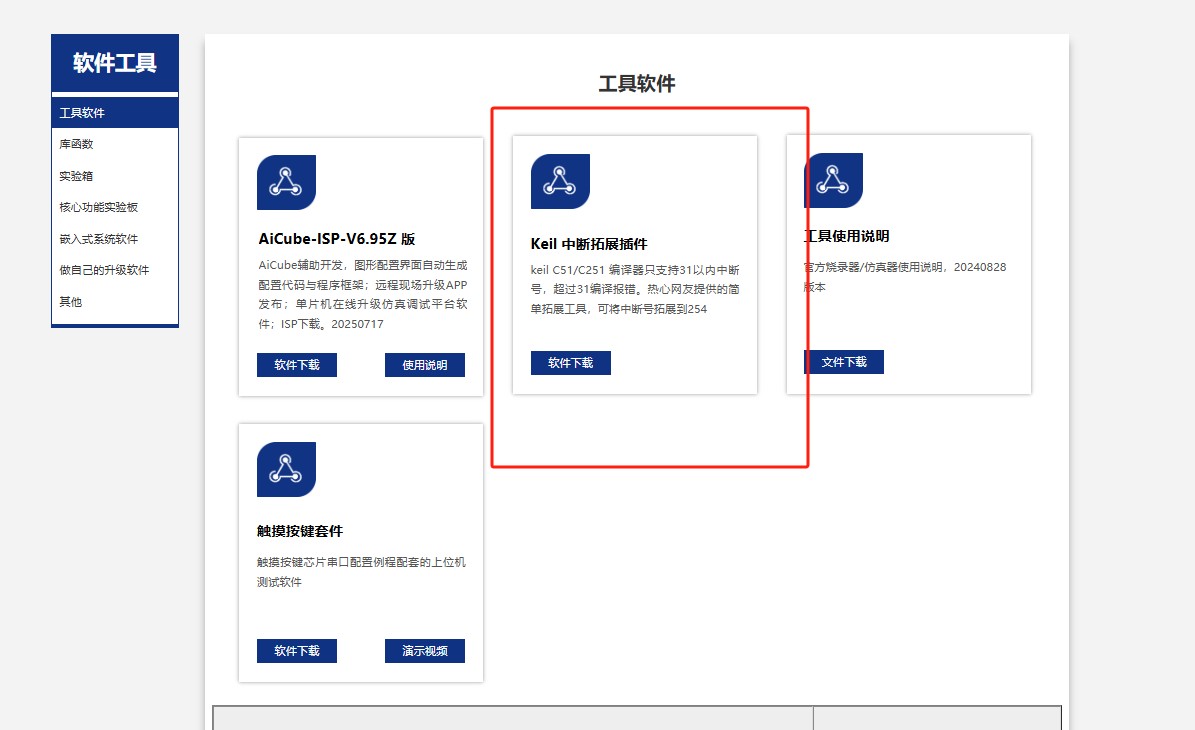The width and height of the screenshot is (1195, 730).
Task: Click 软件下载 under Keil 中断拓展插件
Action: pos(570,363)
